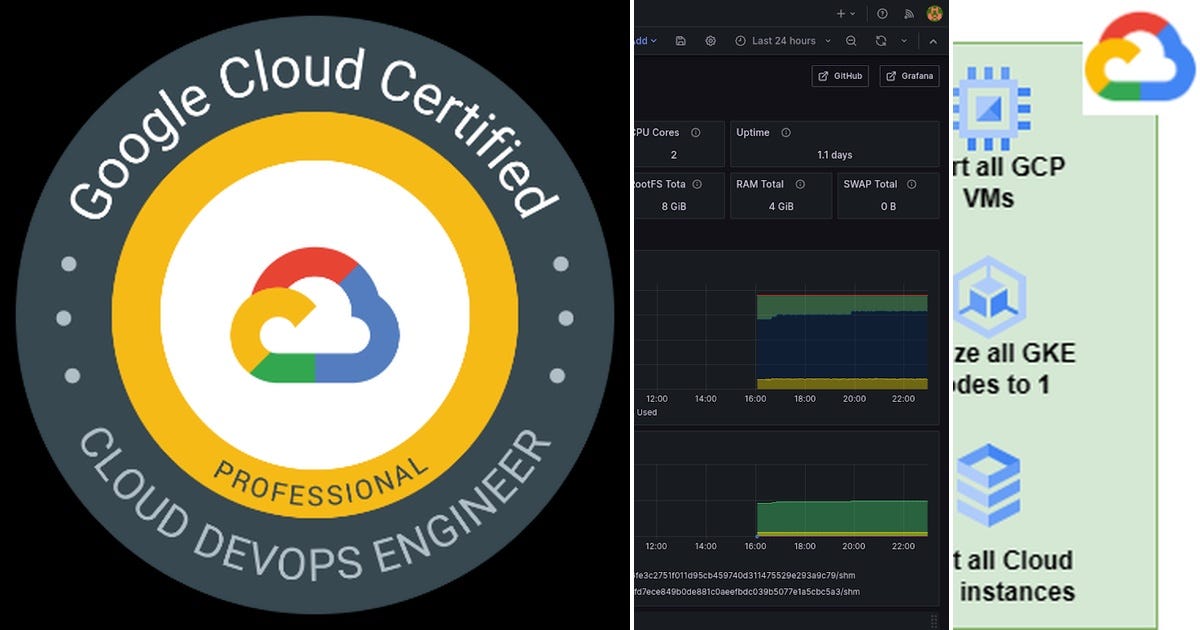Click the RAM Total info icon

tap(800, 184)
